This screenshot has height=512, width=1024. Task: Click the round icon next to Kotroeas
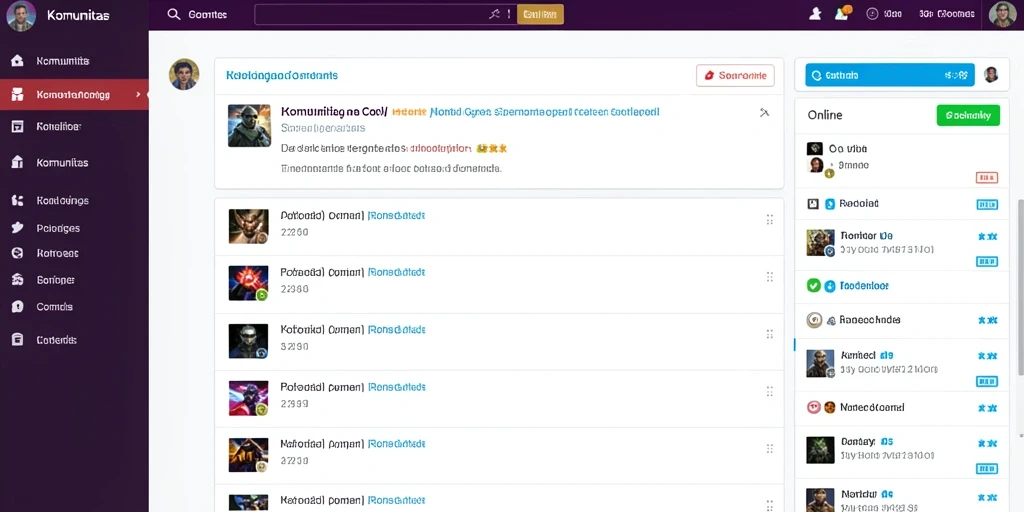pyautogui.click(x=18, y=253)
